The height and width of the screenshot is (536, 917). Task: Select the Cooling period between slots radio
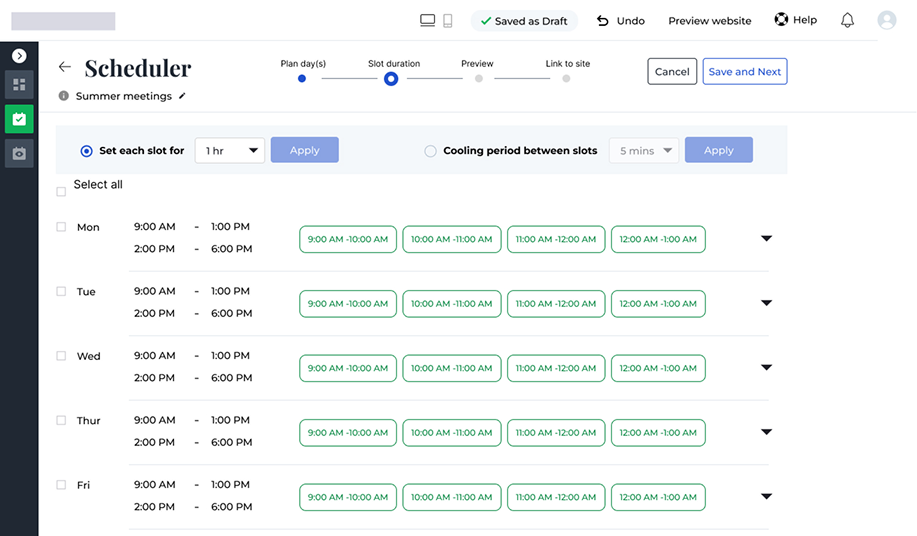tap(430, 151)
